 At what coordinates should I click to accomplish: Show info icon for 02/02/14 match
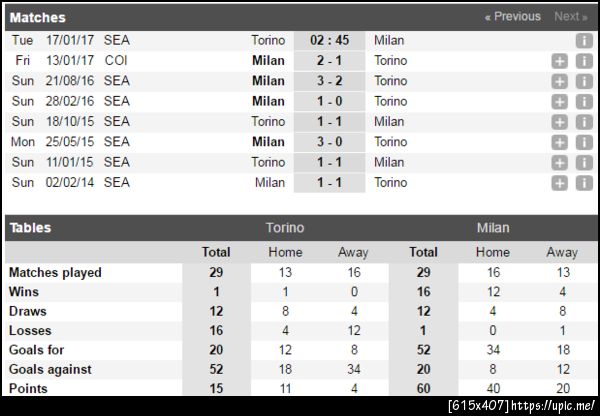(583, 183)
